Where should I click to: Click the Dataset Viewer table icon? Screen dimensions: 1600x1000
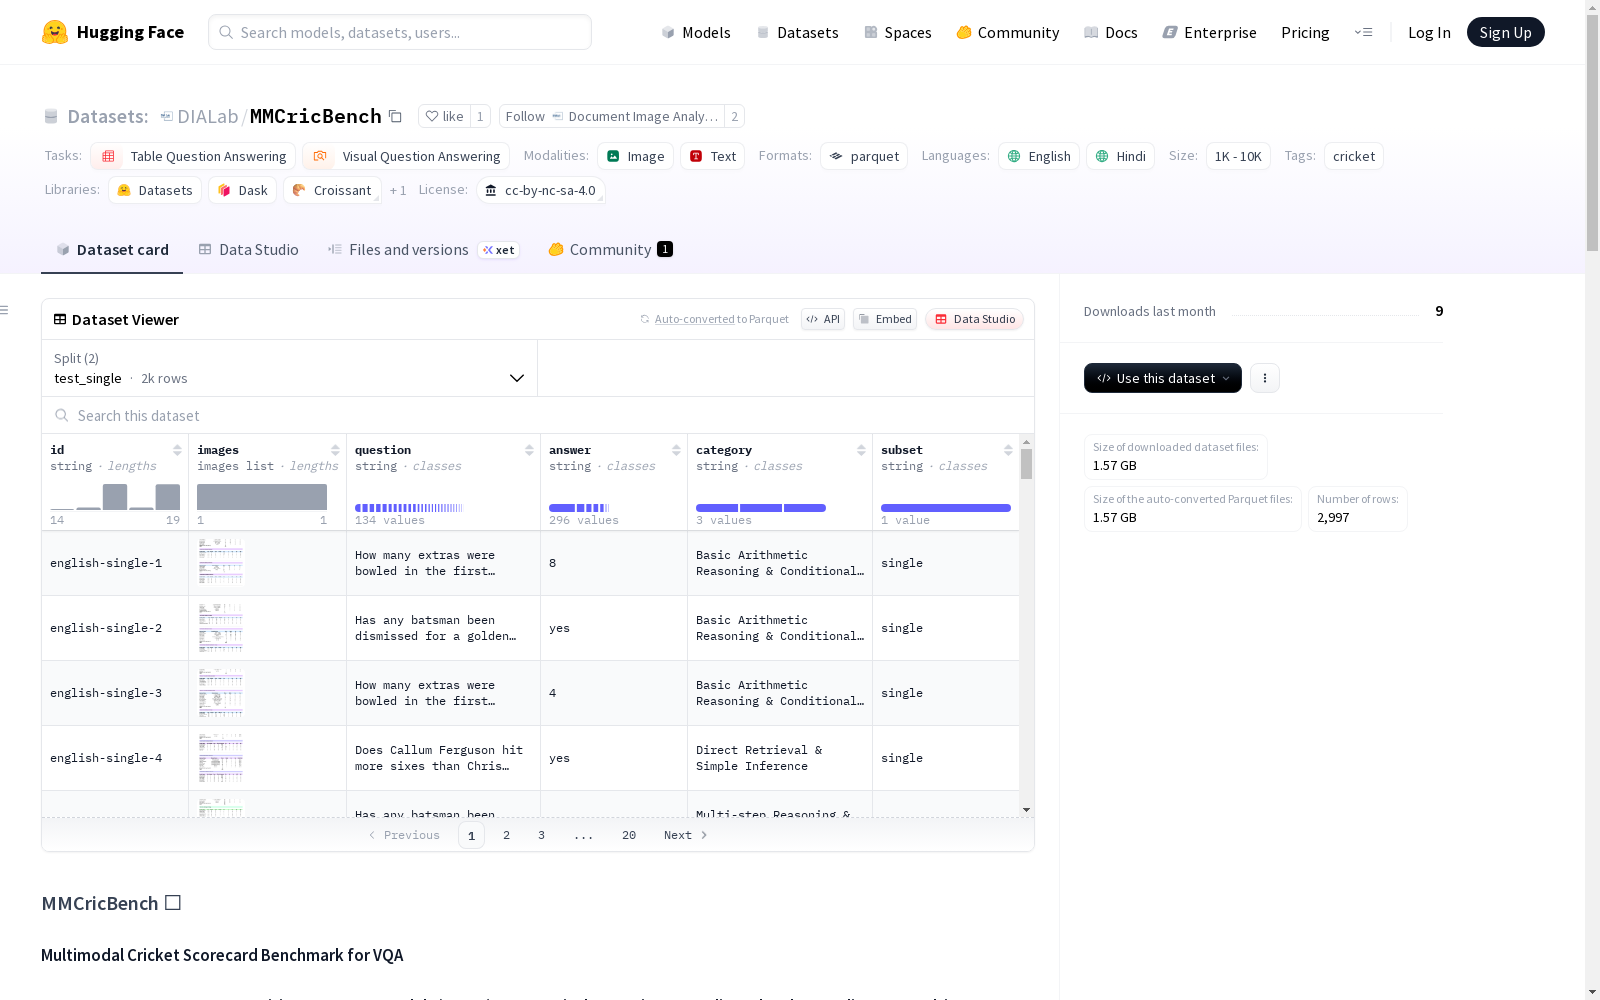point(60,319)
